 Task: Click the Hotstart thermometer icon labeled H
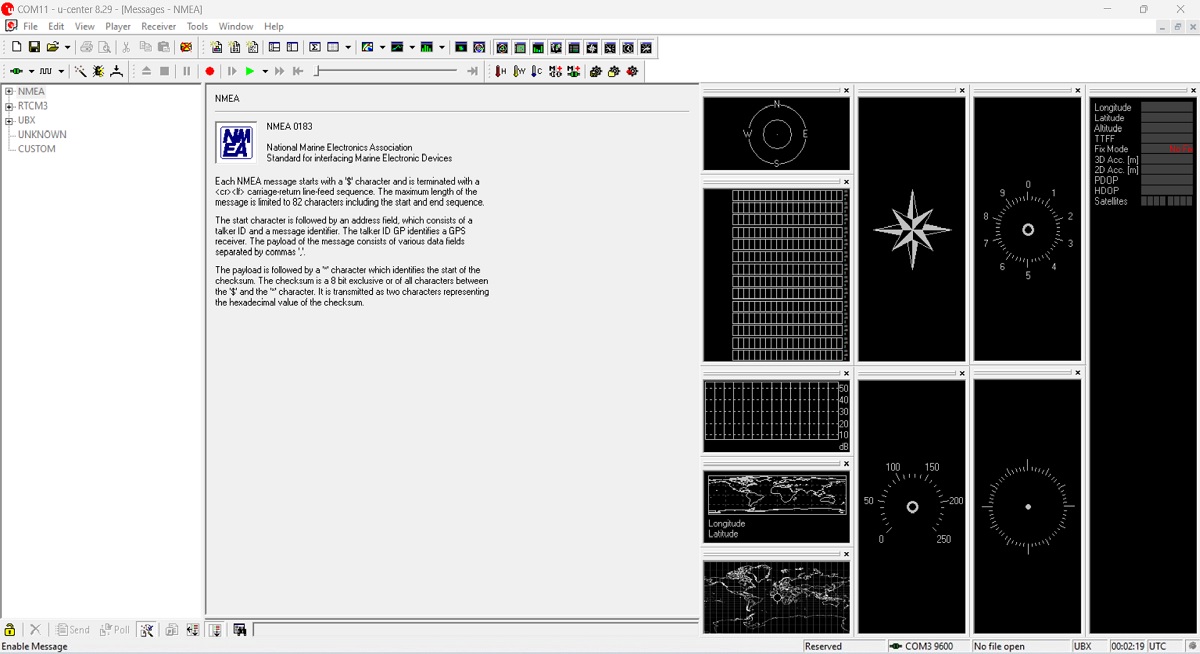click(501, 71)
